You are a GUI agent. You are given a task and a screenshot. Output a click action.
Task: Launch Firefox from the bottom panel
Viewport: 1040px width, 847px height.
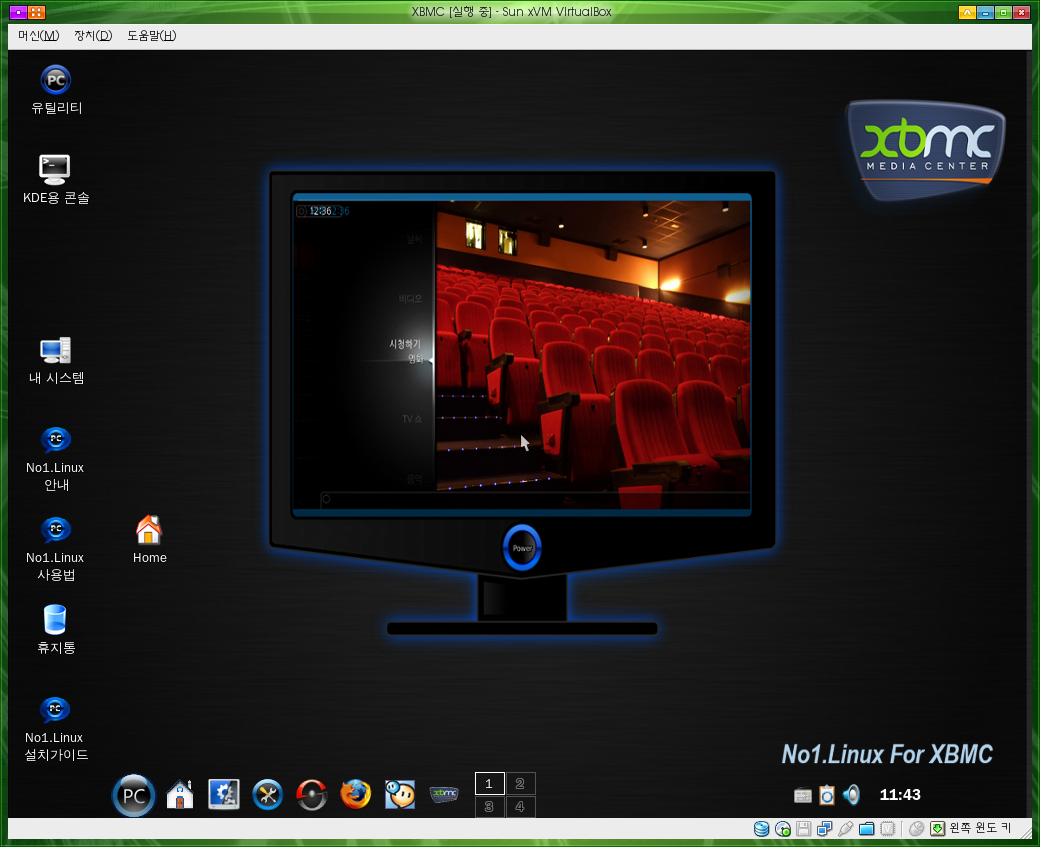coord(356,794)
